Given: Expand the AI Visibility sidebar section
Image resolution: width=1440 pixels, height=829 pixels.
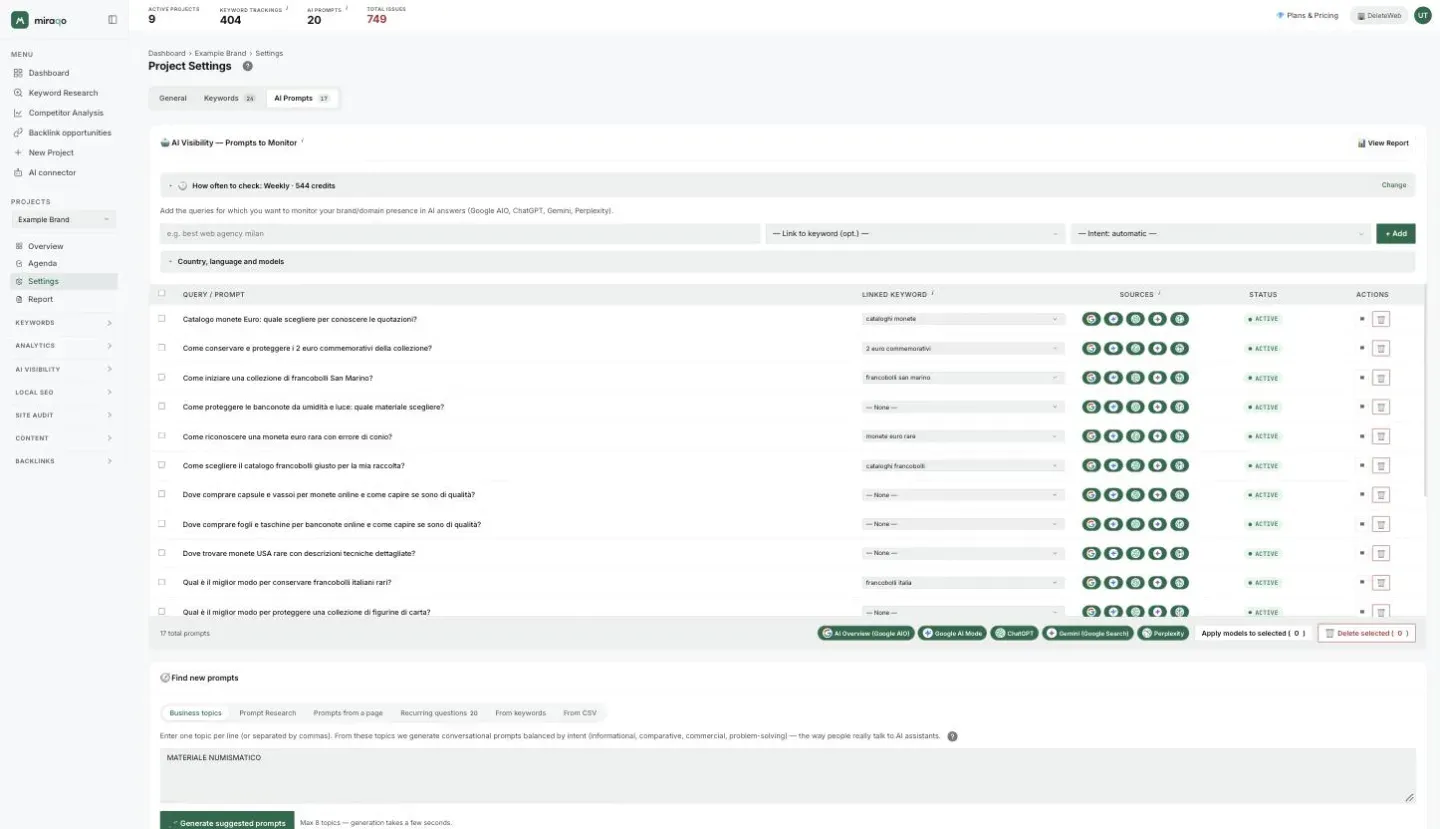Looking at the screenshot, I should [x=64, y=369].
